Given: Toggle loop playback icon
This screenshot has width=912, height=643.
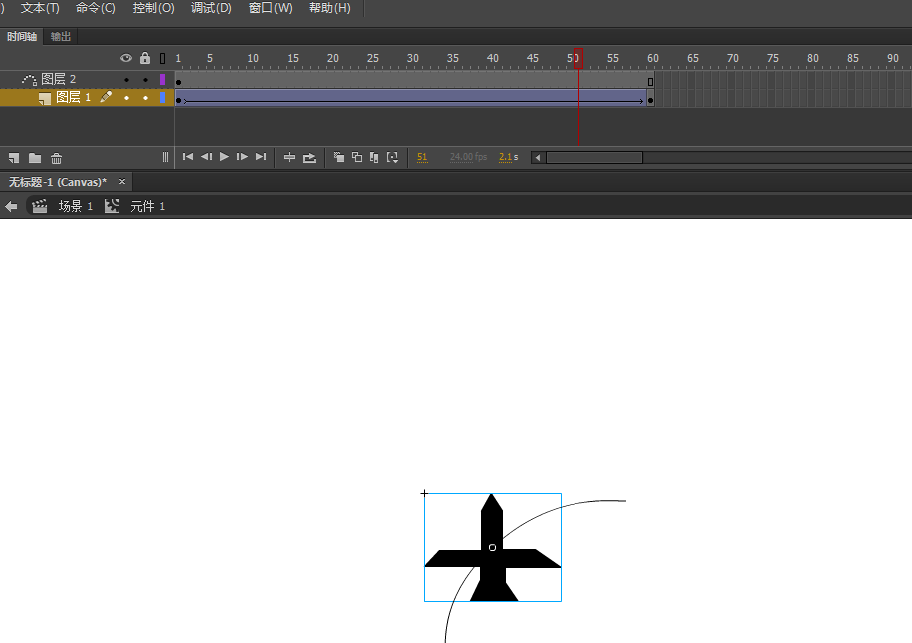Looking at the screenshot, I should point(309,158).
